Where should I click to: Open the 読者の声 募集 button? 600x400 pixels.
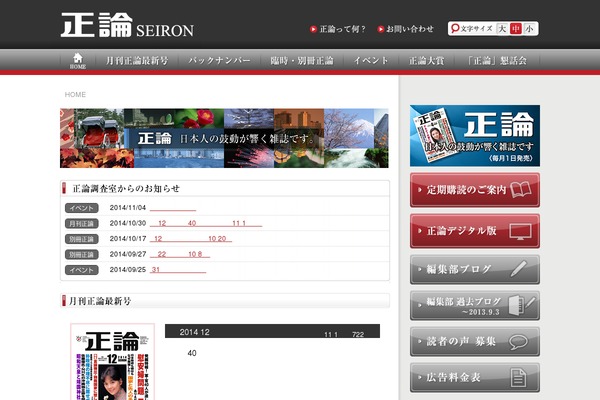point(475,341)
